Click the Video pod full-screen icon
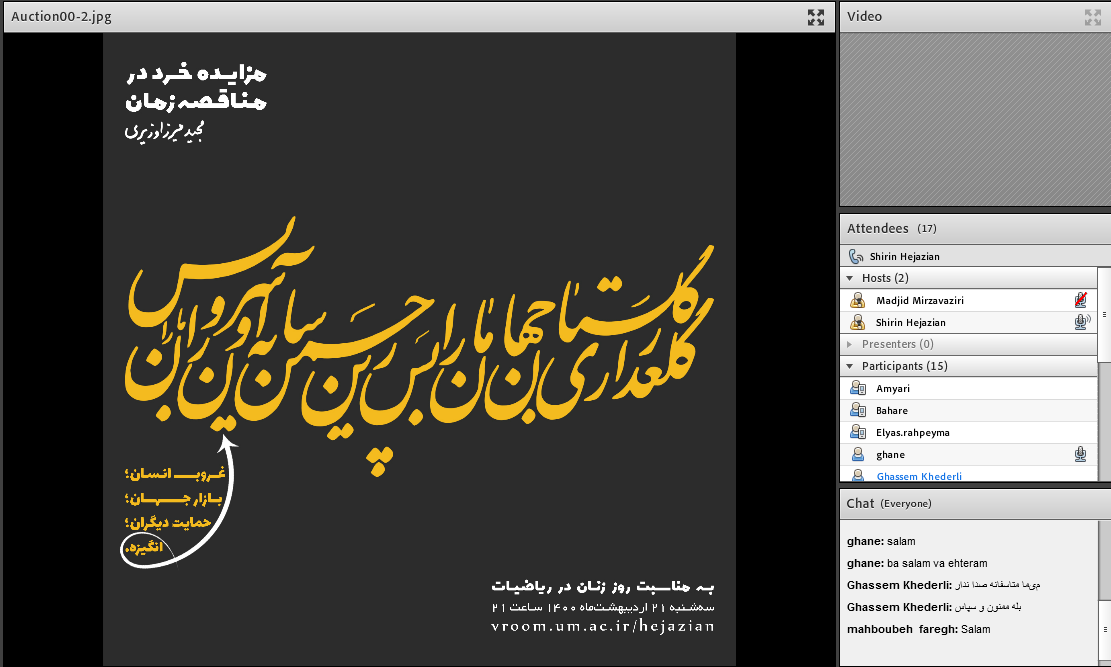The width and height of the screenshot is (1111, 667). [x=1092, y=17]
